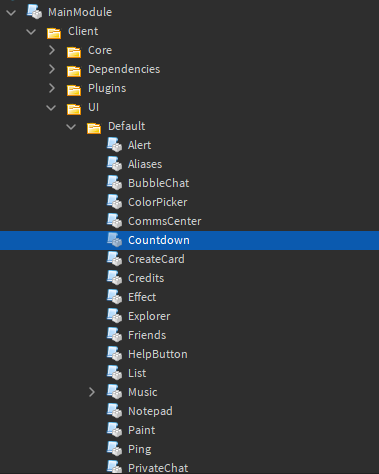Click the HelpButton module script icon

pyautogui.click(x=114, y=354)
